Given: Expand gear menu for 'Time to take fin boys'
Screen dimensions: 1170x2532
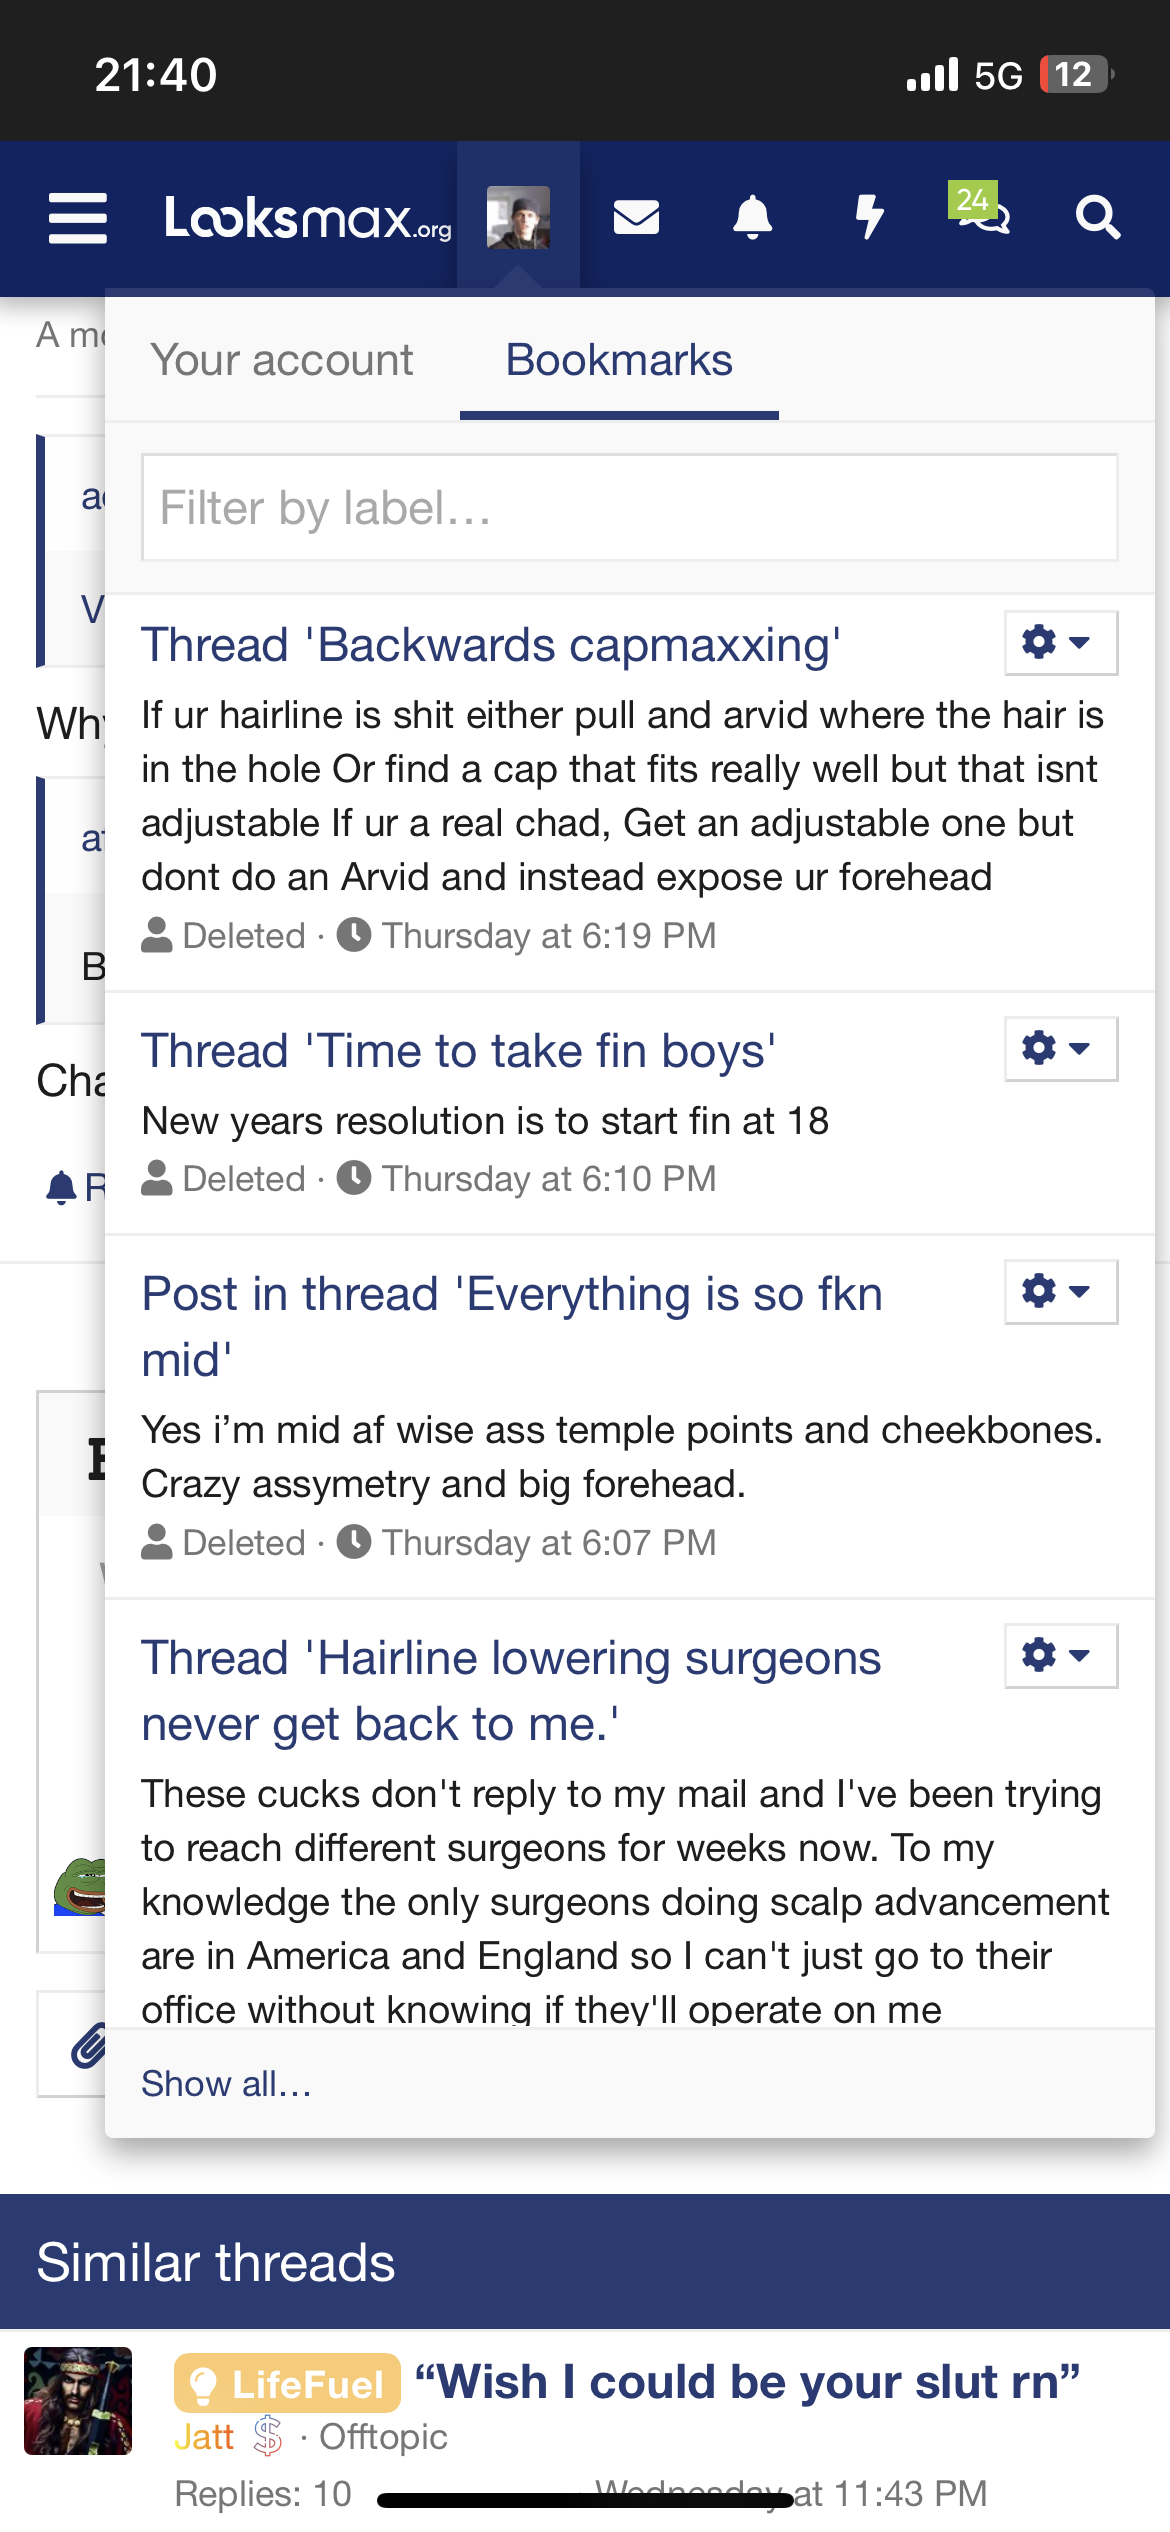Looking at the screenshot, I should [x=1061, y=1049].
